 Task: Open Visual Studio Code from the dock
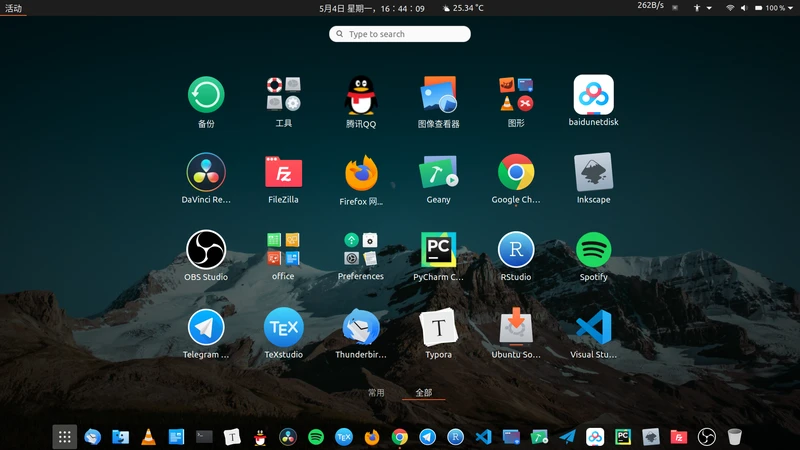tap(483, 437)
